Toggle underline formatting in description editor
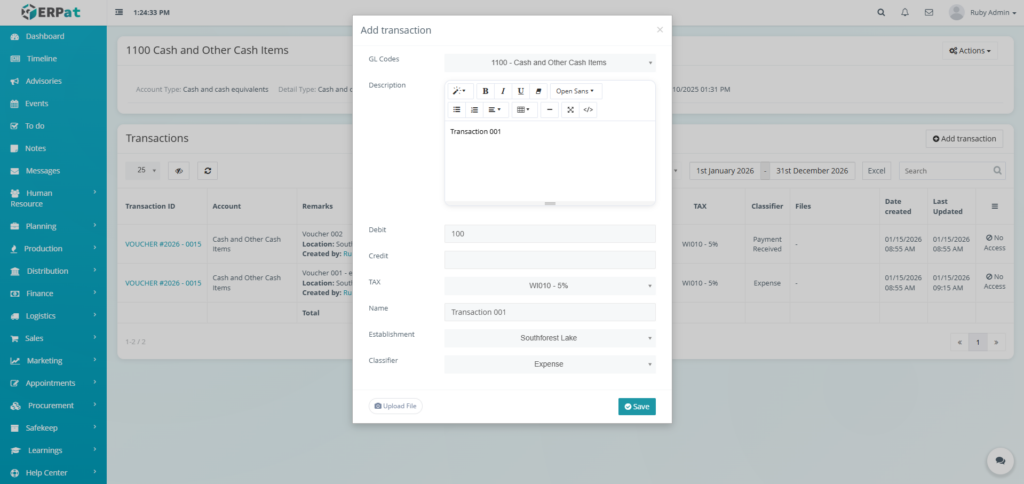This screenshot has height=484, width=1024. click(520, 91)
